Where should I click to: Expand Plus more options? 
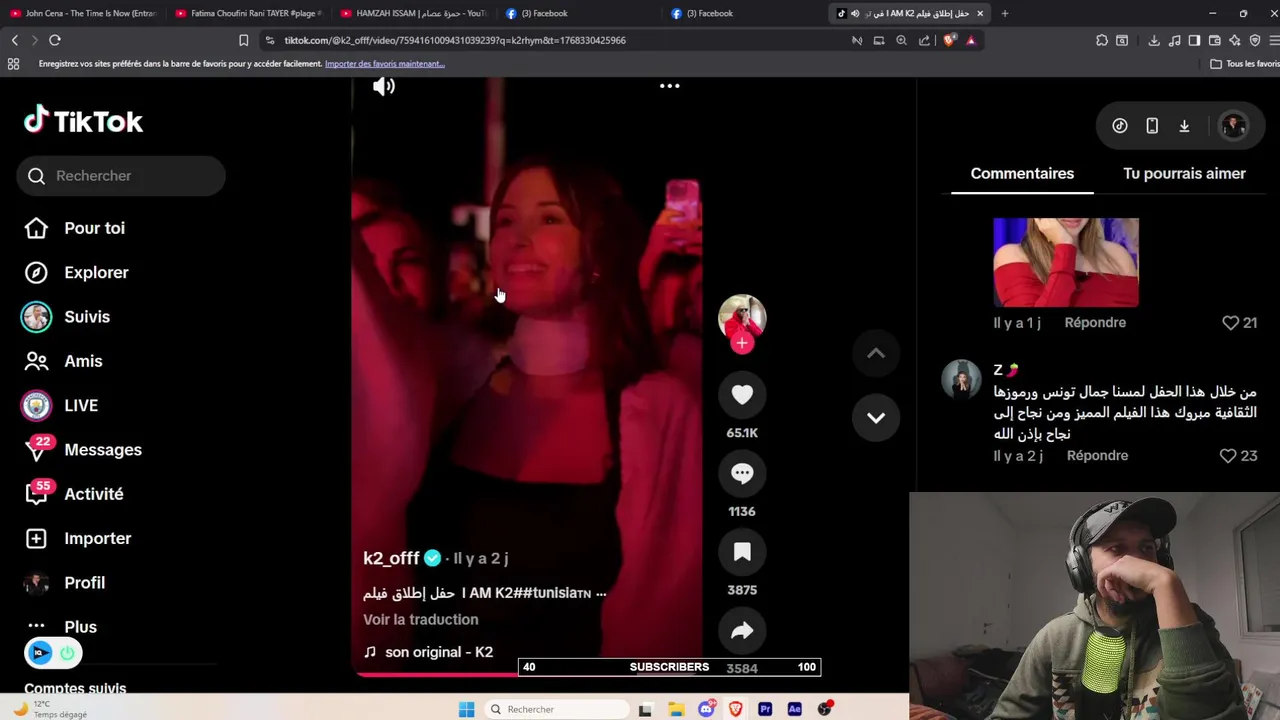[80, 627]
